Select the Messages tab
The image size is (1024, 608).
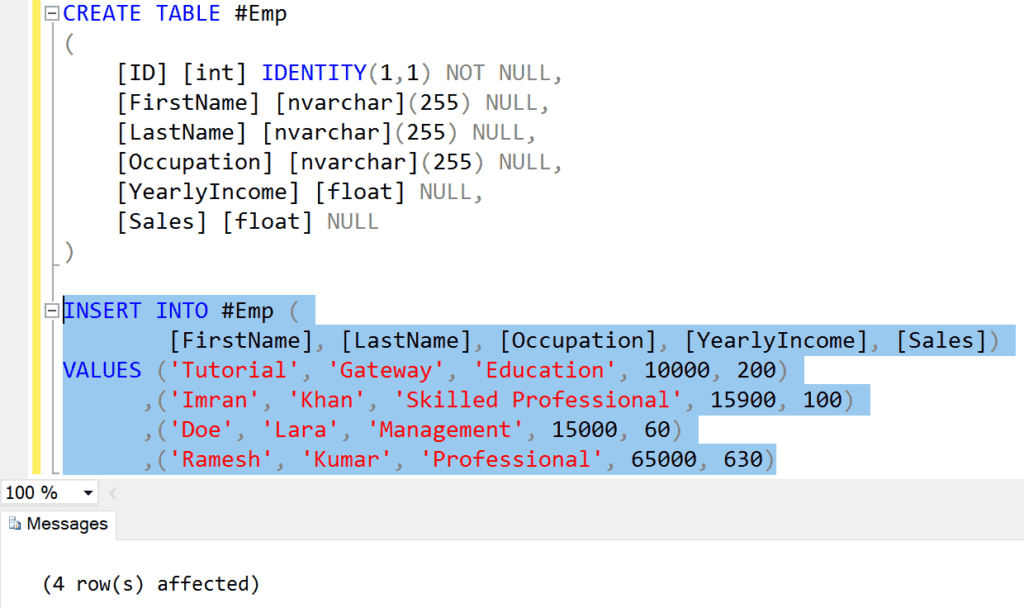67,524
